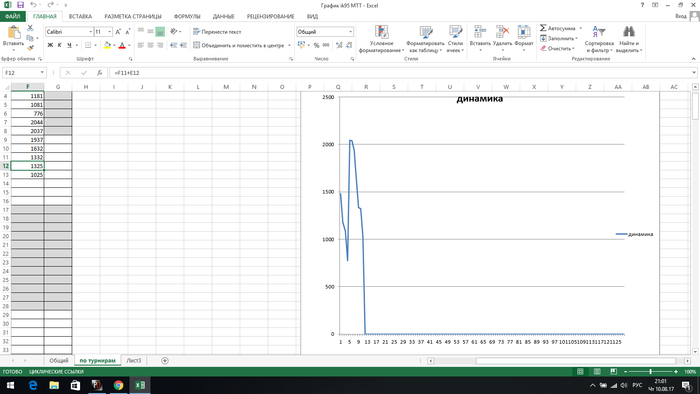Click the Increase Decimal icon

coord(339,45)
